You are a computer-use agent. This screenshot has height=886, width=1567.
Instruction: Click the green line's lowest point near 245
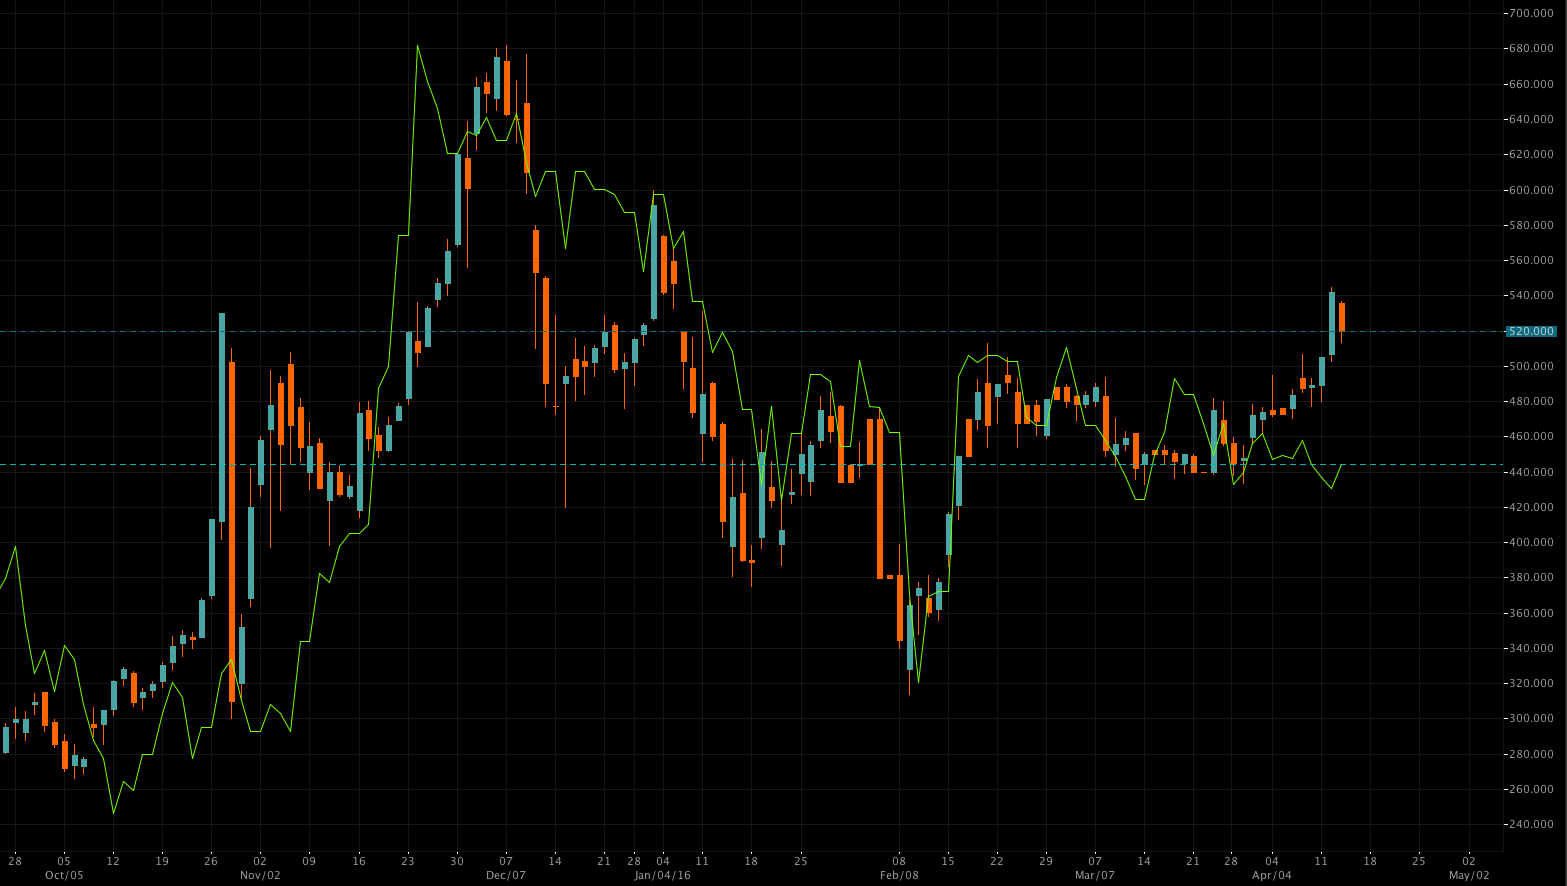tap(113, 813)
